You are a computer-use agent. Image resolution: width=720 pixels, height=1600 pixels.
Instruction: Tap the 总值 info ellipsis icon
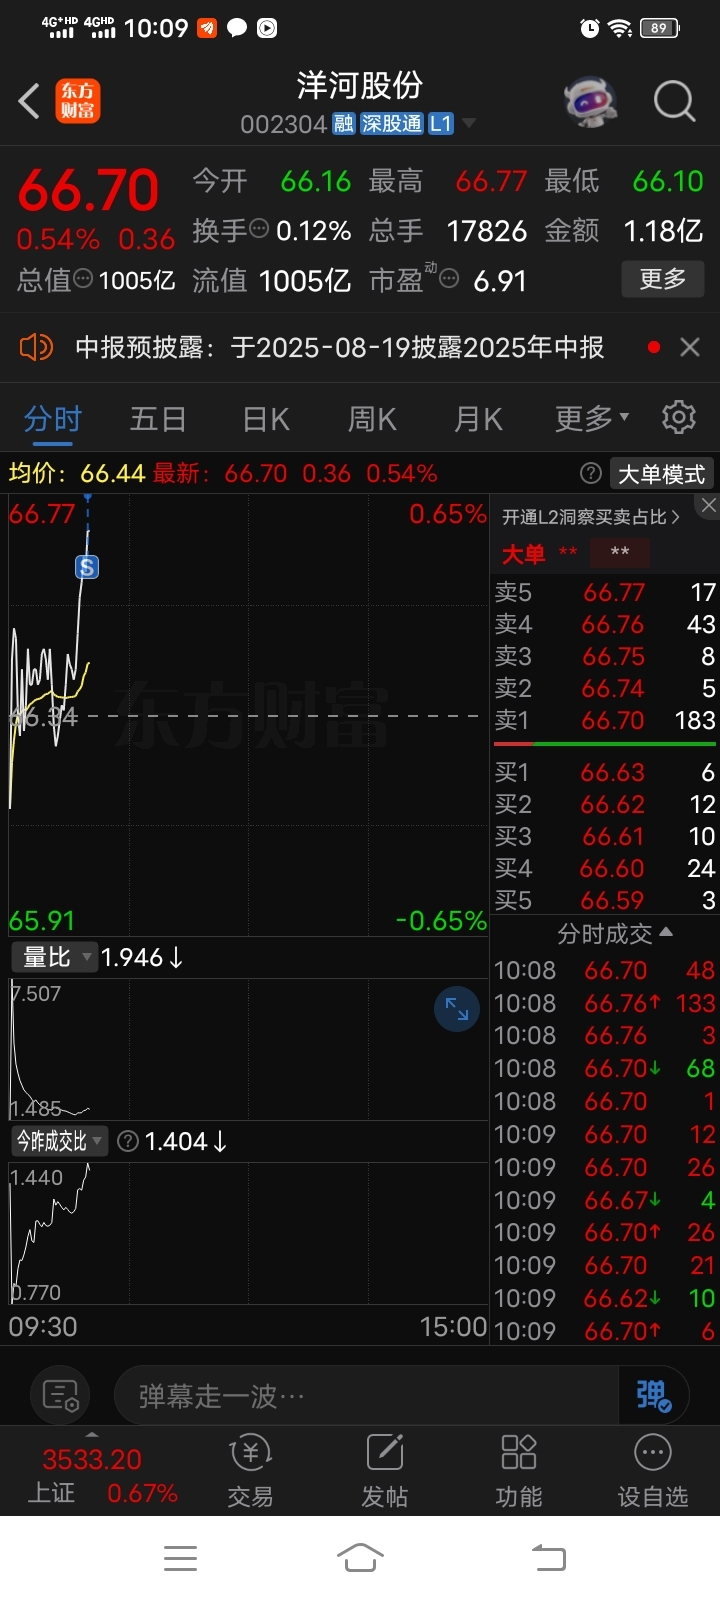point(84,279)
